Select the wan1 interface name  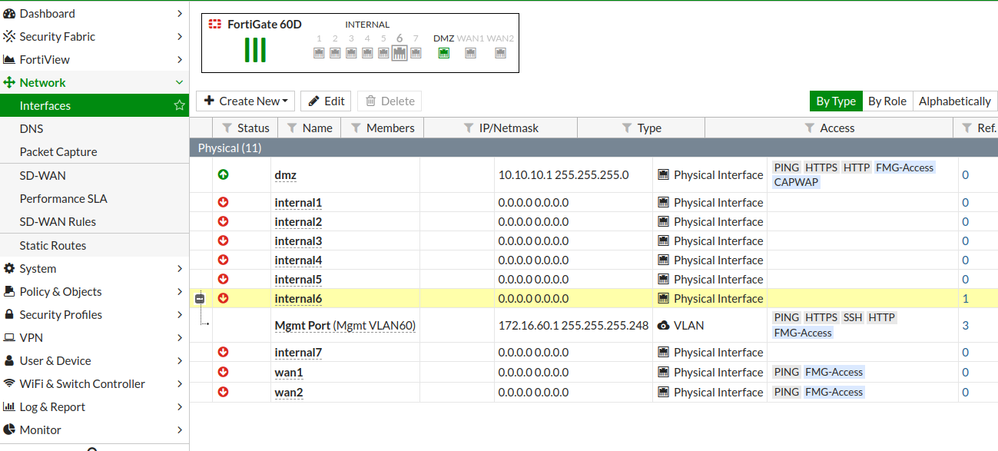288,372
